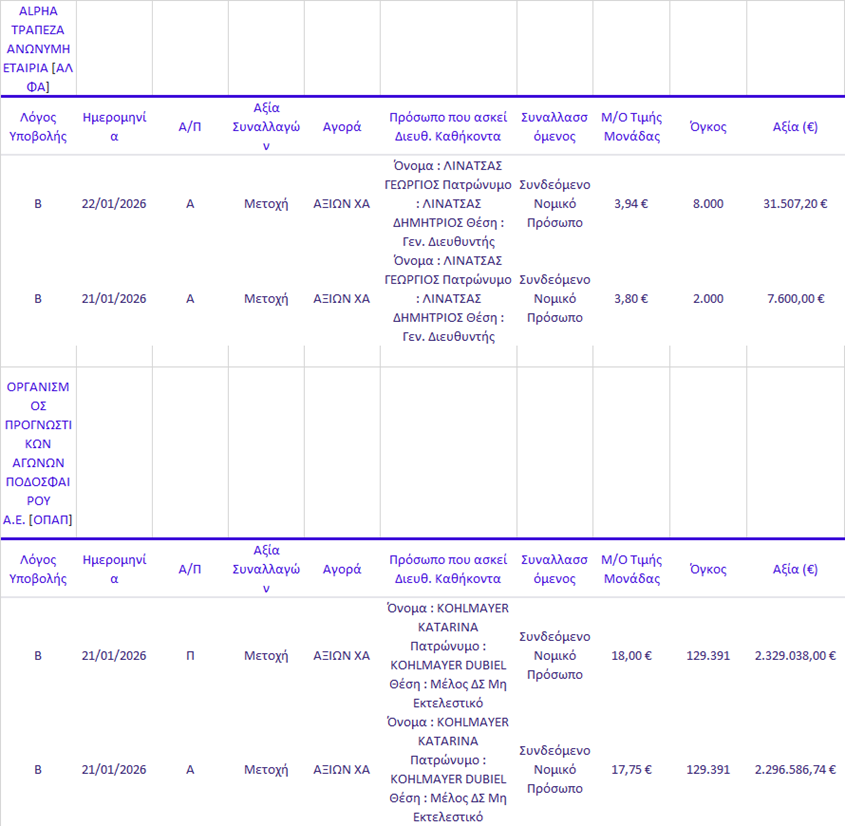Select the 8.000 volume cell

tap(708, 204)
